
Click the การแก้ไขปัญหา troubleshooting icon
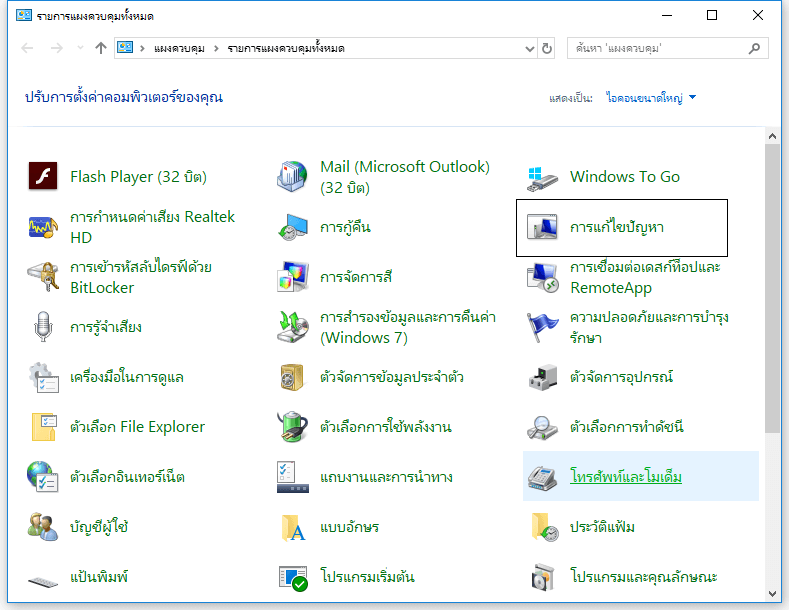click(542, 226)
